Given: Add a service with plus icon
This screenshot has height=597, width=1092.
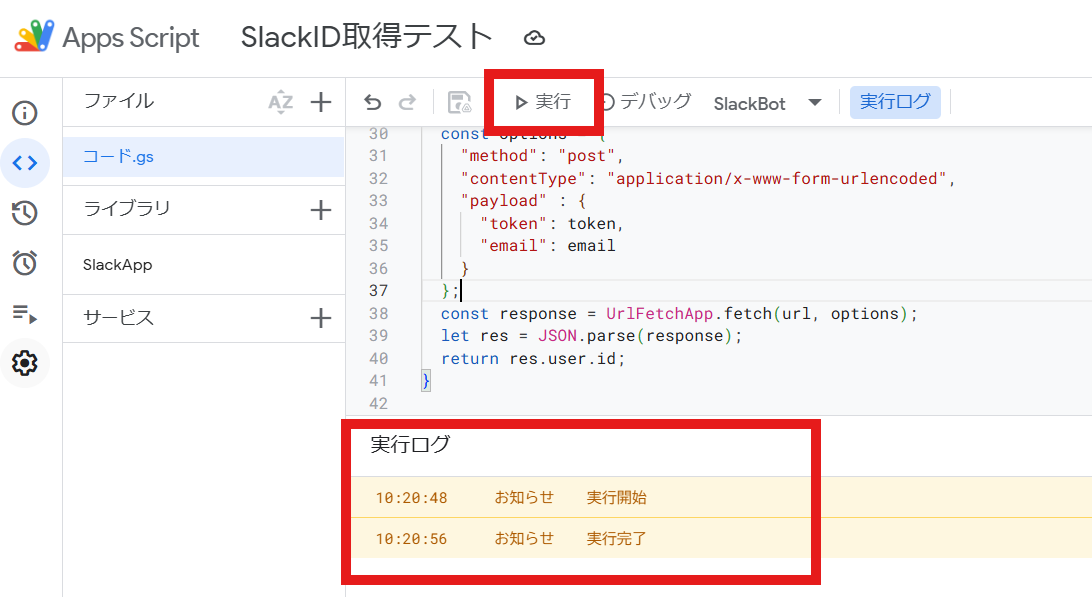Looking at the screenshot, I should (320, 318).
